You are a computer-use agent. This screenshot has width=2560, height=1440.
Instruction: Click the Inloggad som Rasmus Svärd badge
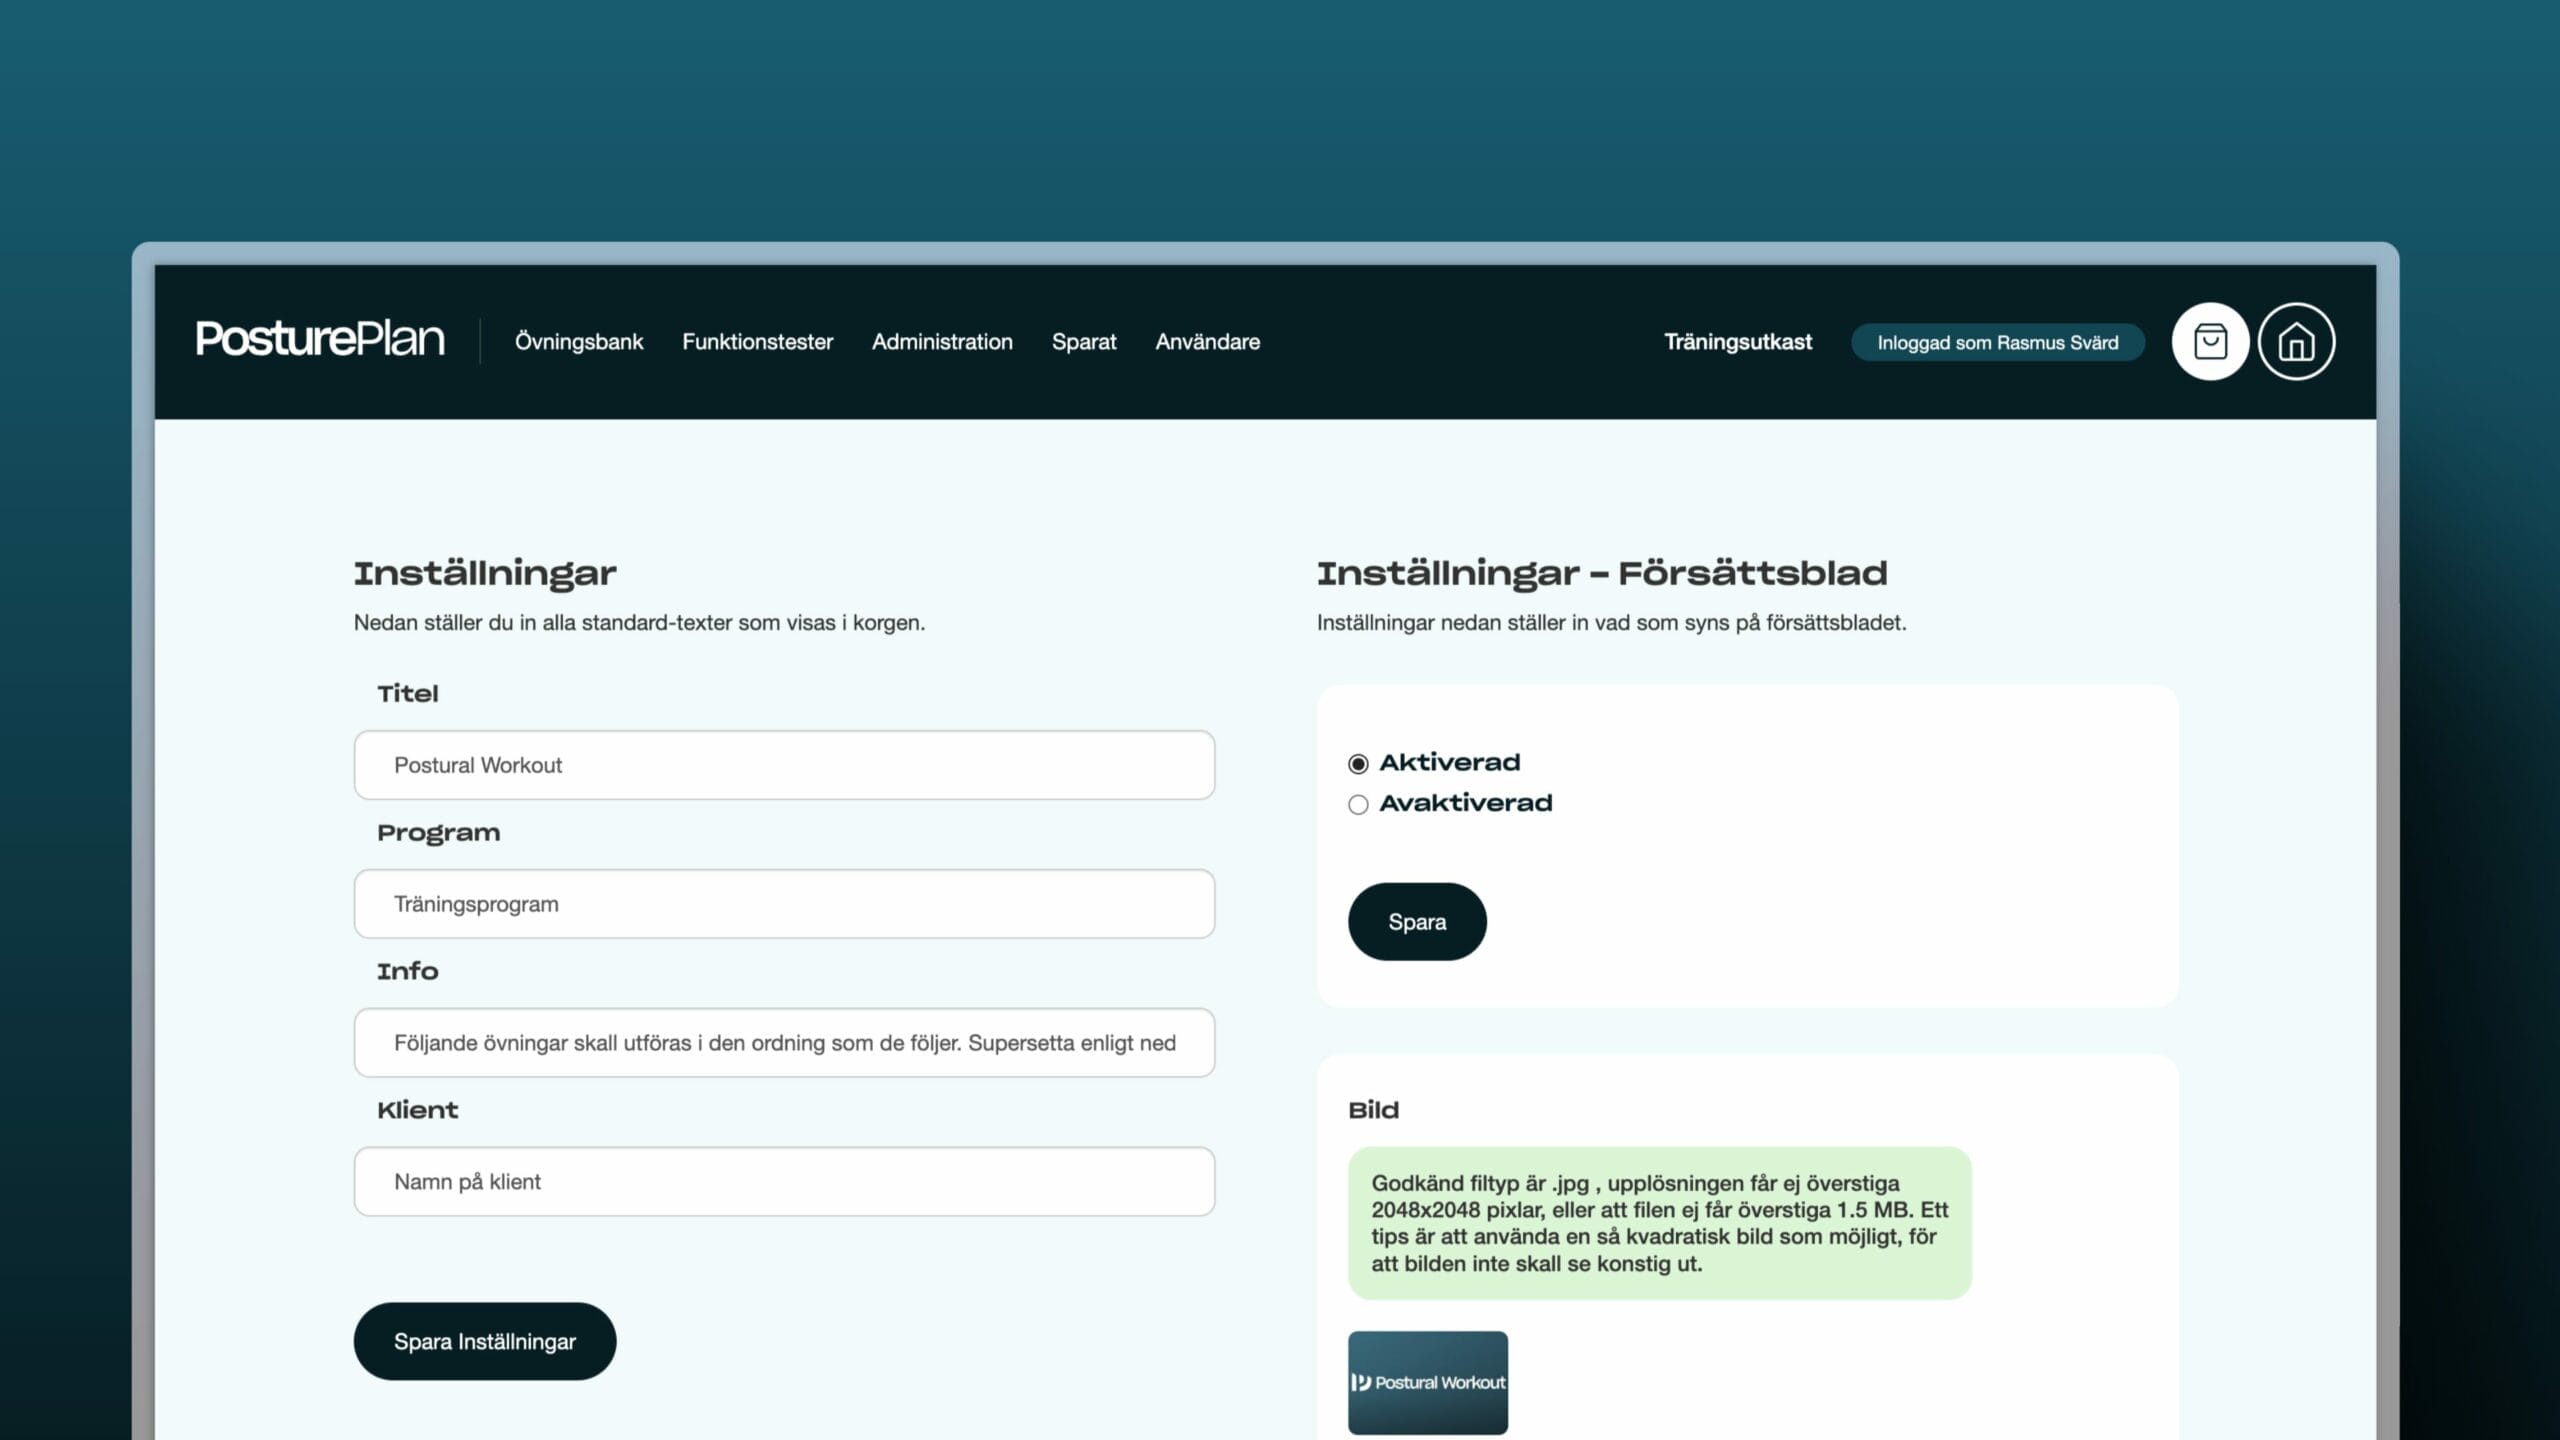coord(1997,343)
